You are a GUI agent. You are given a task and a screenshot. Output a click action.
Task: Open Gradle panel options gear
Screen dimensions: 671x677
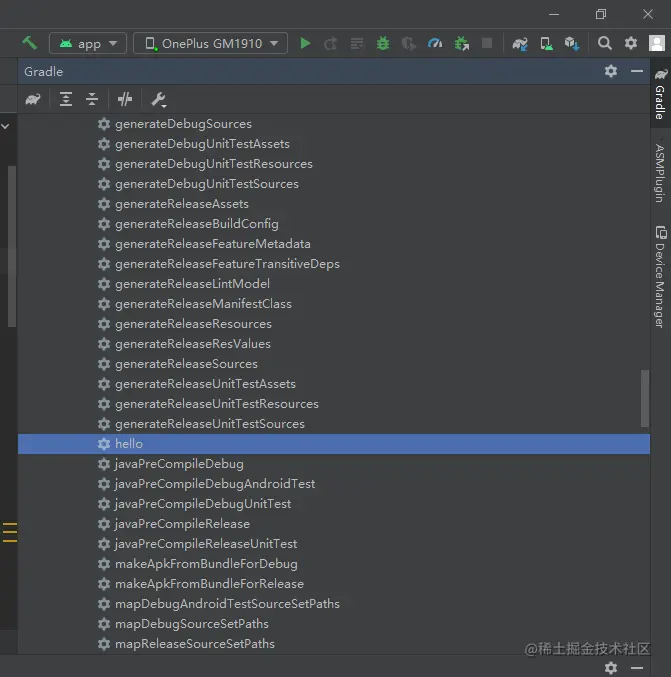pyautogui.click(x=611, y=71)
